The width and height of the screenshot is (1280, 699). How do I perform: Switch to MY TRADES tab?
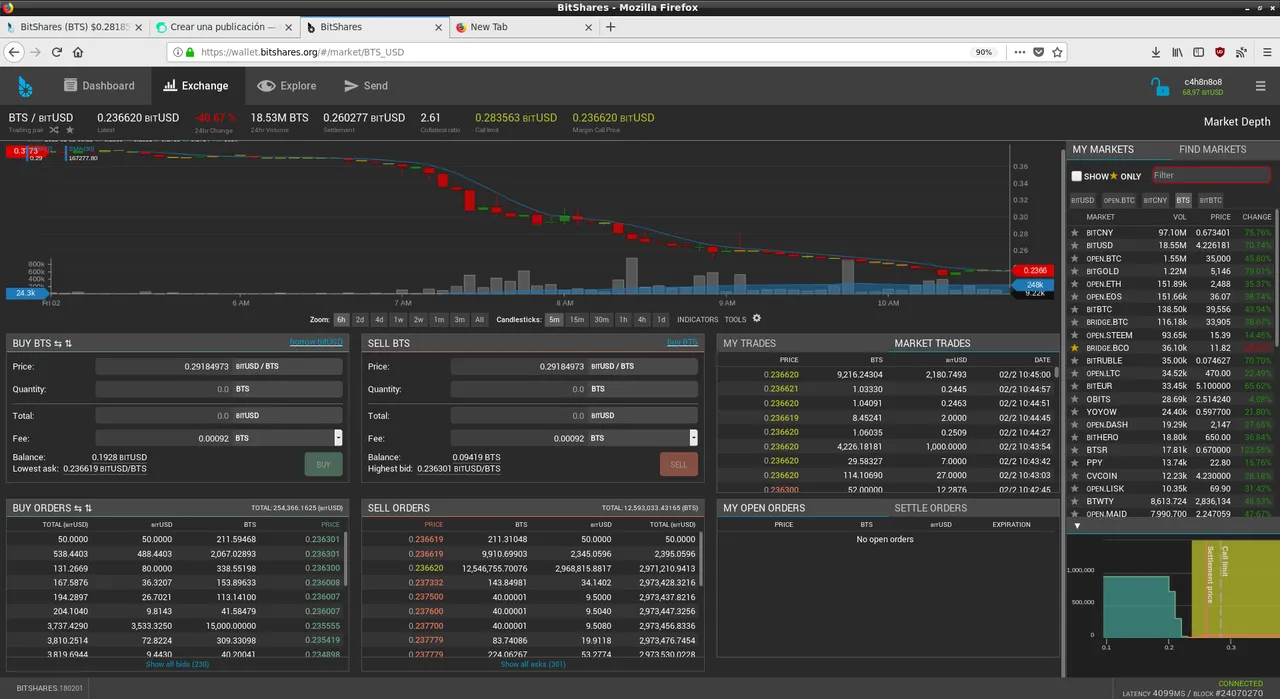tap(749, 344)
